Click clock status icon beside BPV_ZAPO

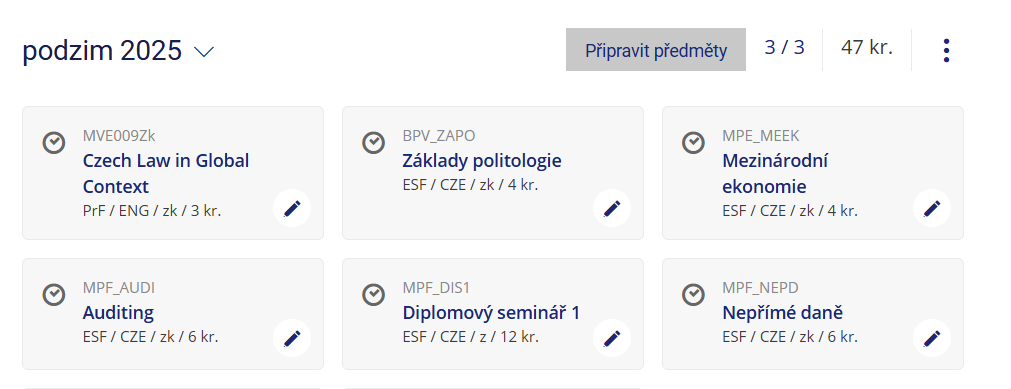373,143
